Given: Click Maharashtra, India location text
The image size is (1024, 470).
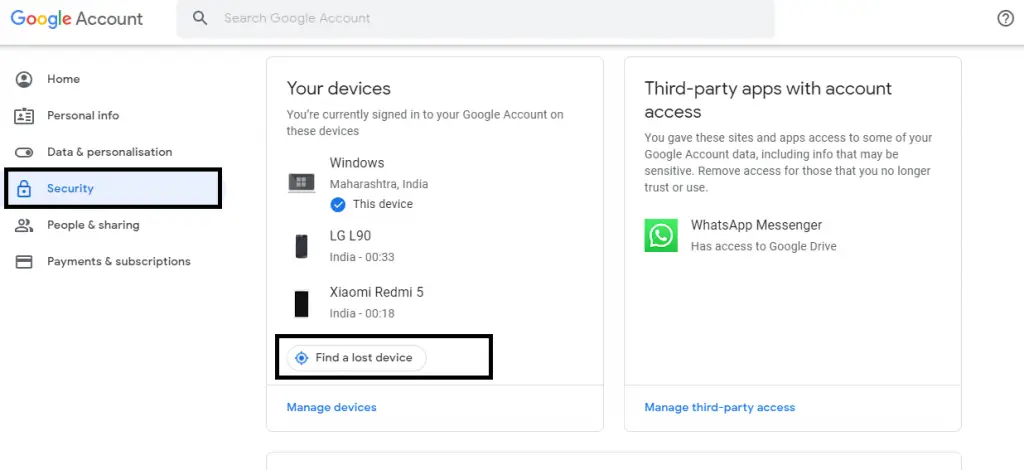Looking at the screenshot, I should coord(379,184).
